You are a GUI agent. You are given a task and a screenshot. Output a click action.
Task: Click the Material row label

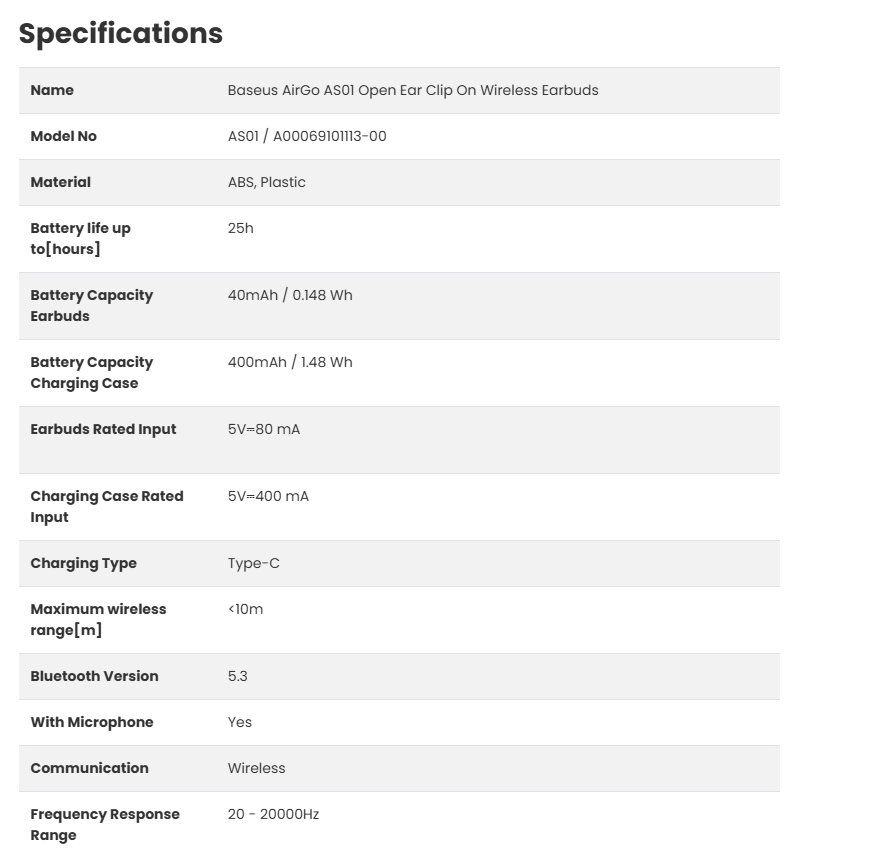tap(61, 182)
